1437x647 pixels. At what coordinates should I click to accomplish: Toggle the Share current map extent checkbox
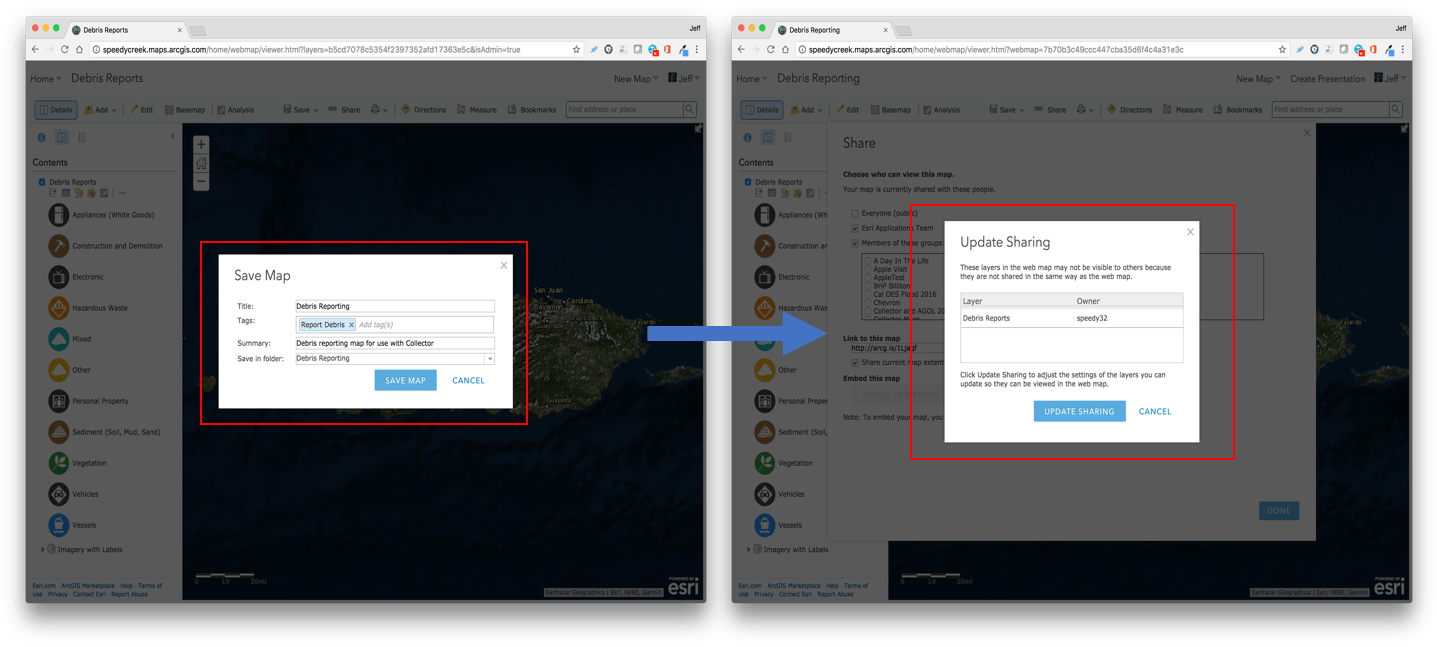click(855, 363)
